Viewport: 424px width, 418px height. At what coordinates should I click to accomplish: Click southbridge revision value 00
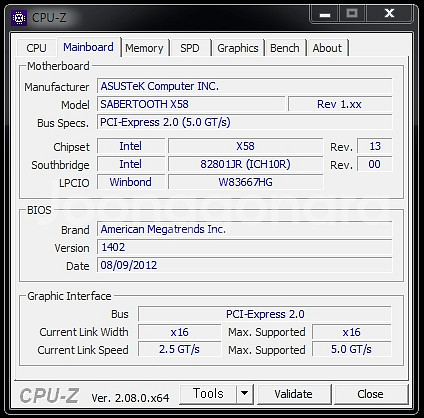point(375,164)
